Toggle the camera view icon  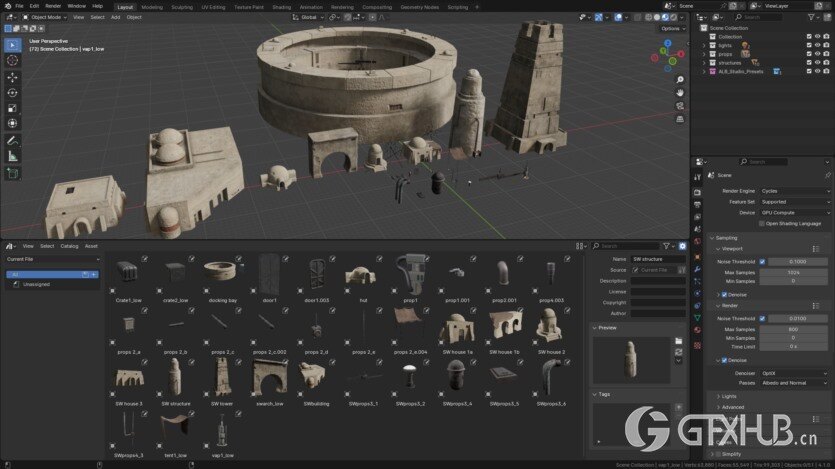(680, 106)
